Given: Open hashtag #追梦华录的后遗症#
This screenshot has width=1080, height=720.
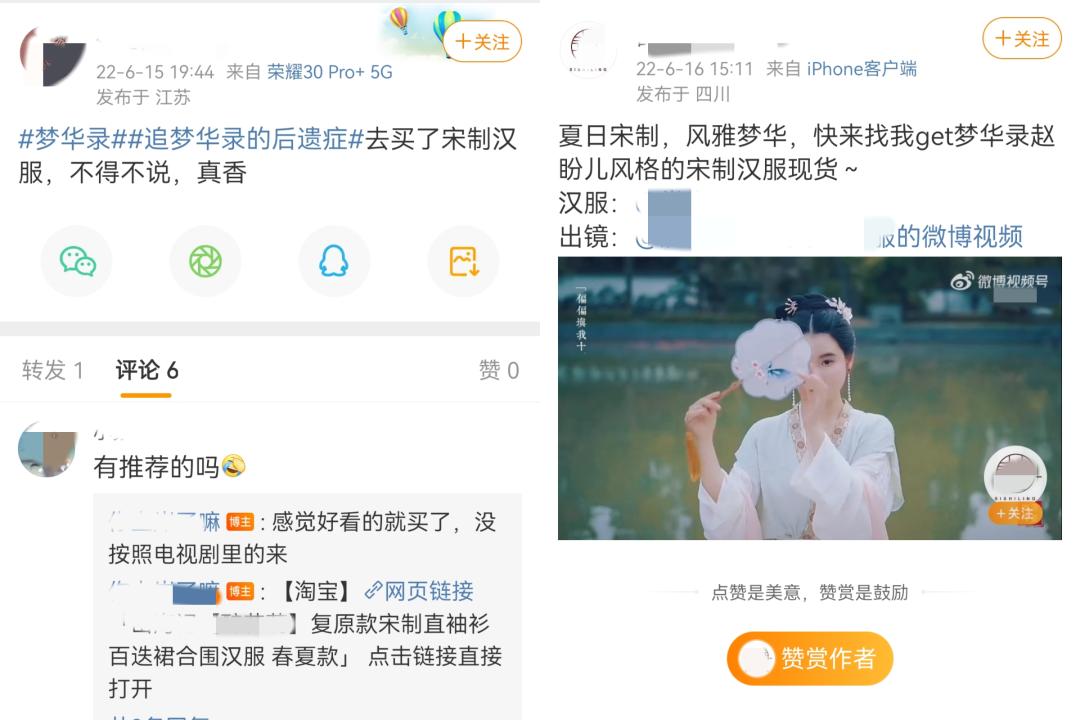Looking at the screenshot, I should [x=238, y=139].
